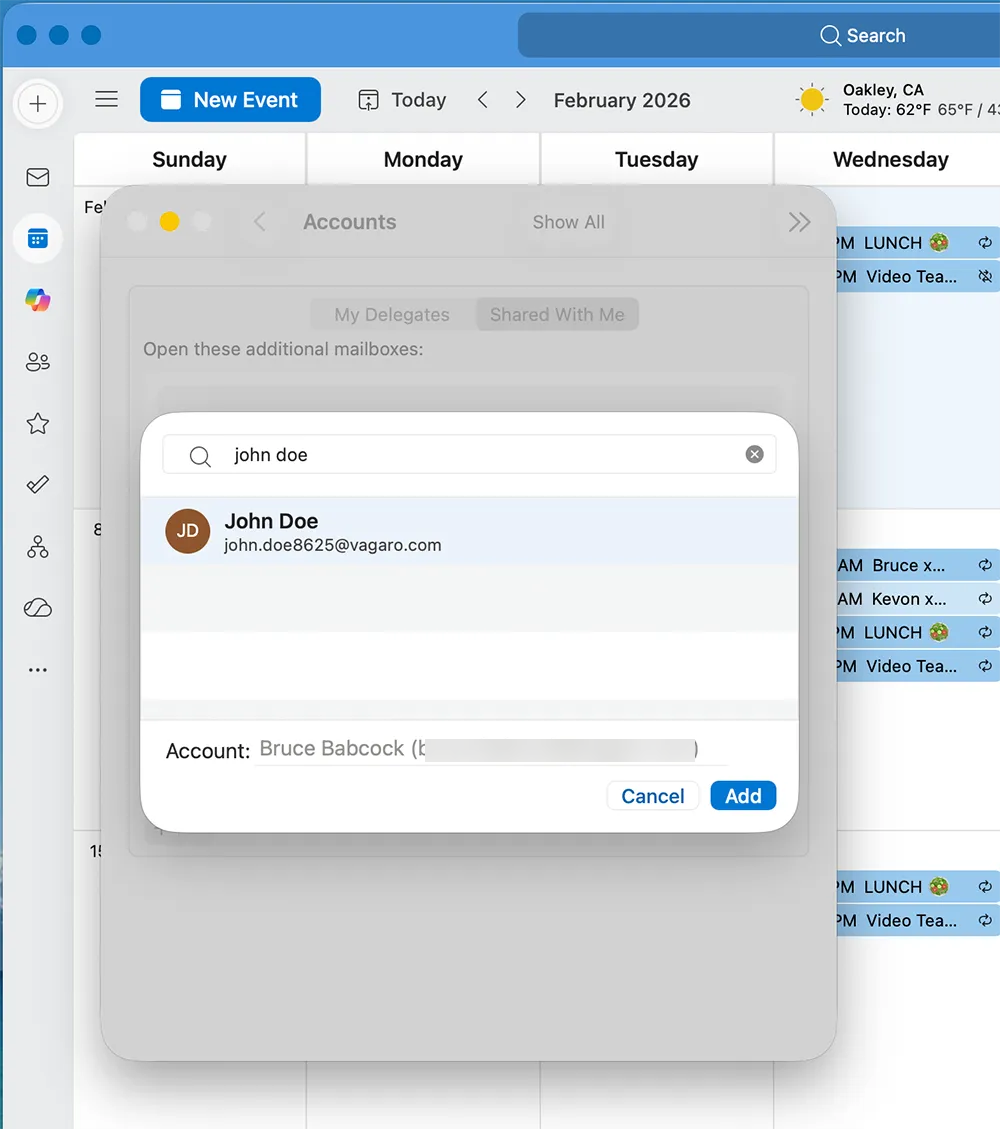Switch to the My Delegates tab
1000x1129 pixels.
click(391, 314)
